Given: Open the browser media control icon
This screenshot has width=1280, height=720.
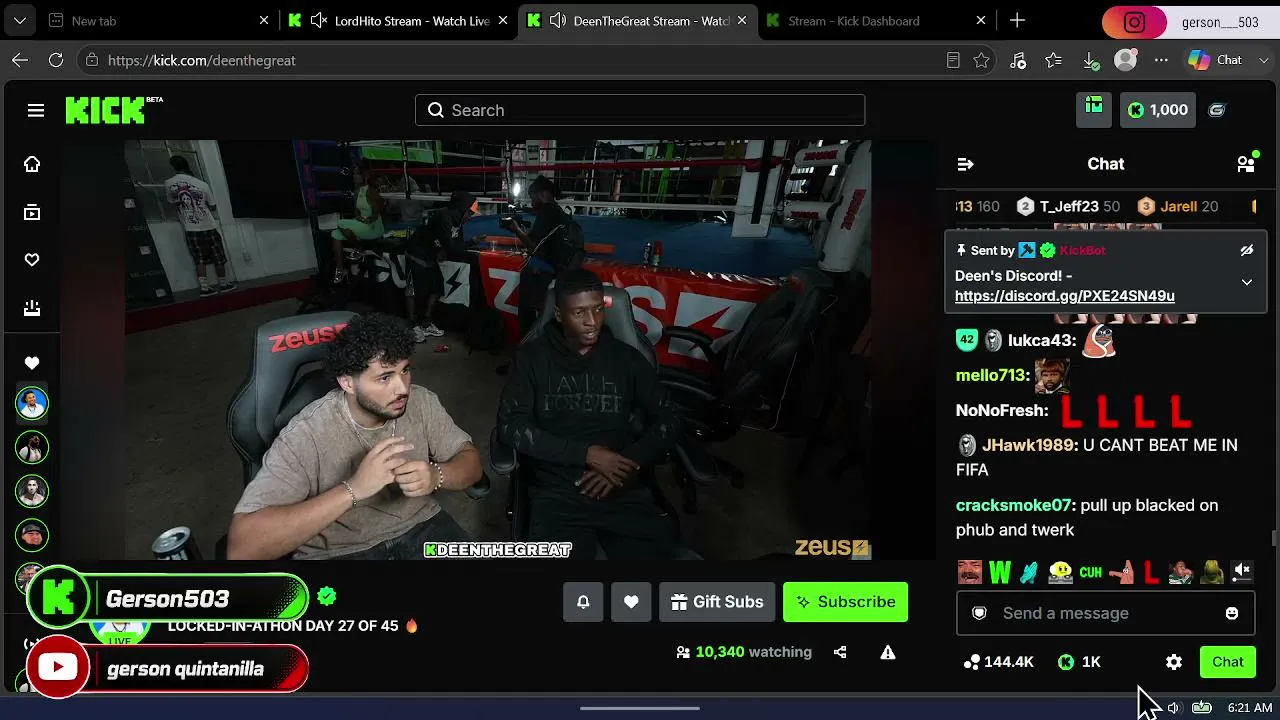Looking at the screenshot, I should click(x=1018, y=60).
